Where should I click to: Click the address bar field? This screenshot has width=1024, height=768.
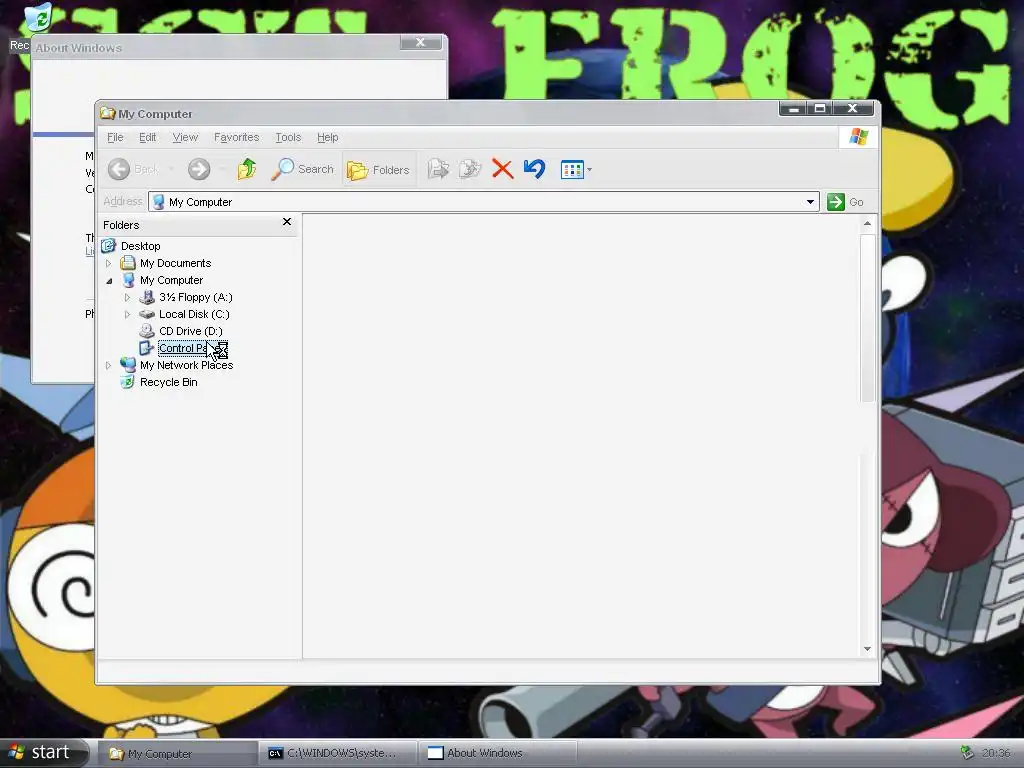point(483,202)
